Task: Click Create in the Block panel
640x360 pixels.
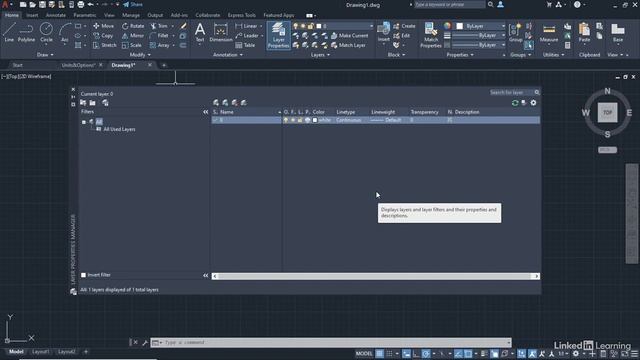Action: coord(404,26)
